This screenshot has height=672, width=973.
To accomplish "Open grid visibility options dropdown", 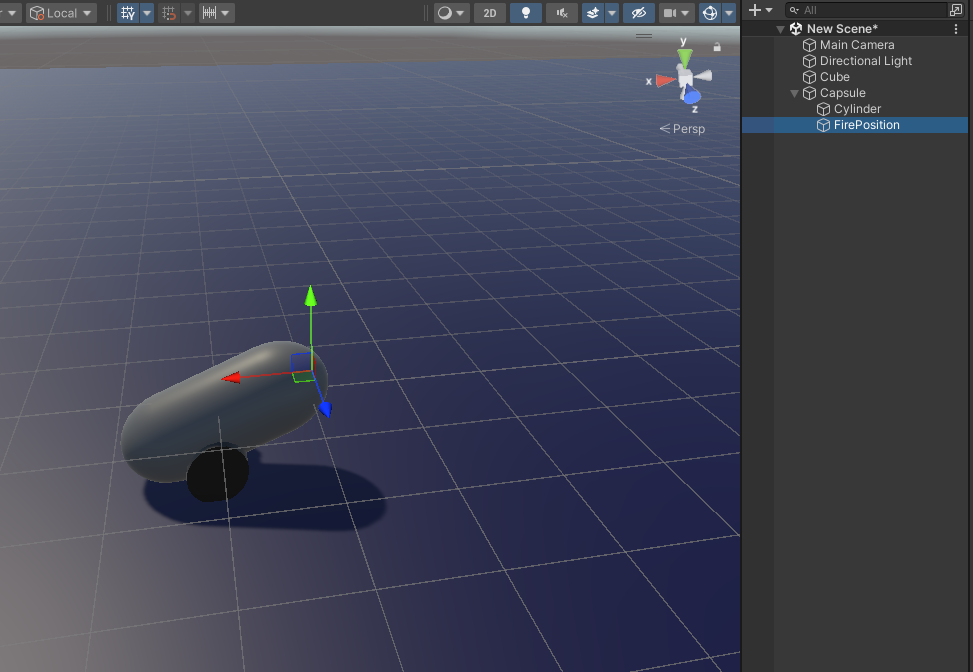I will coord(147,13).
